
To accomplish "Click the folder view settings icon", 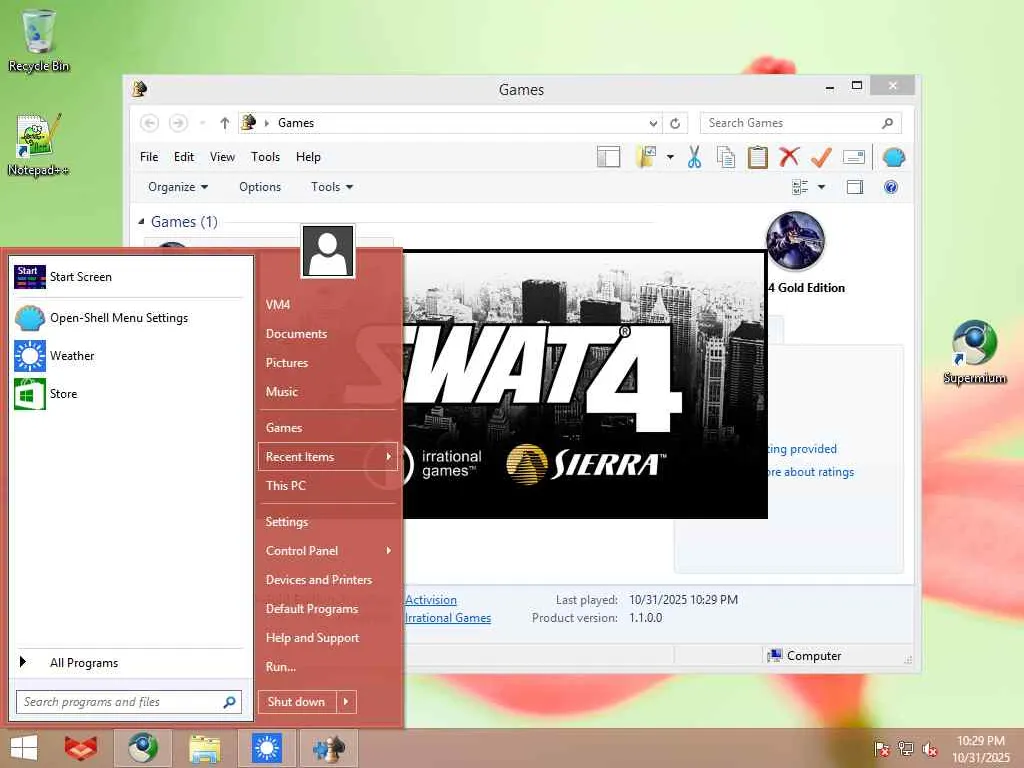I will pos(646,157).
